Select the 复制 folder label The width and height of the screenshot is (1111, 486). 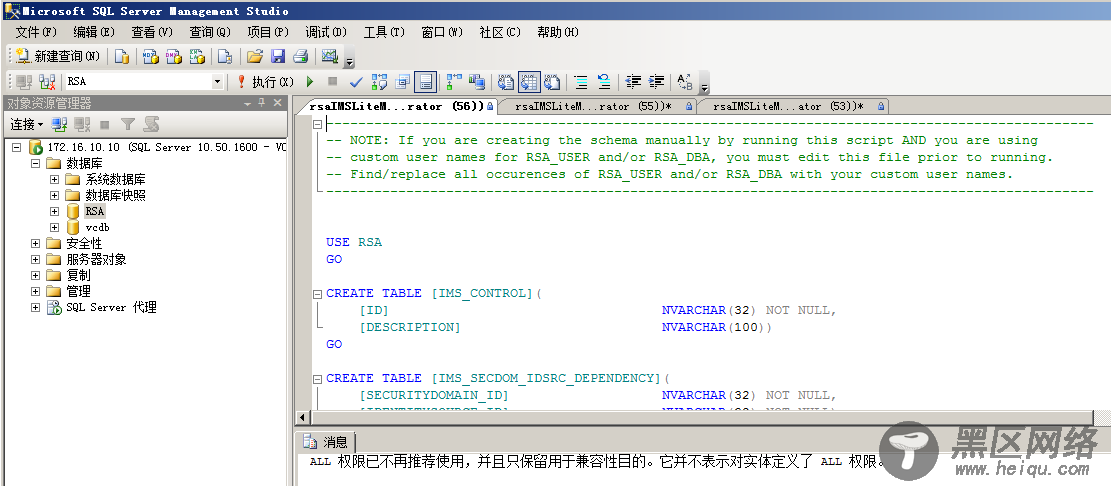click(79, 275)
